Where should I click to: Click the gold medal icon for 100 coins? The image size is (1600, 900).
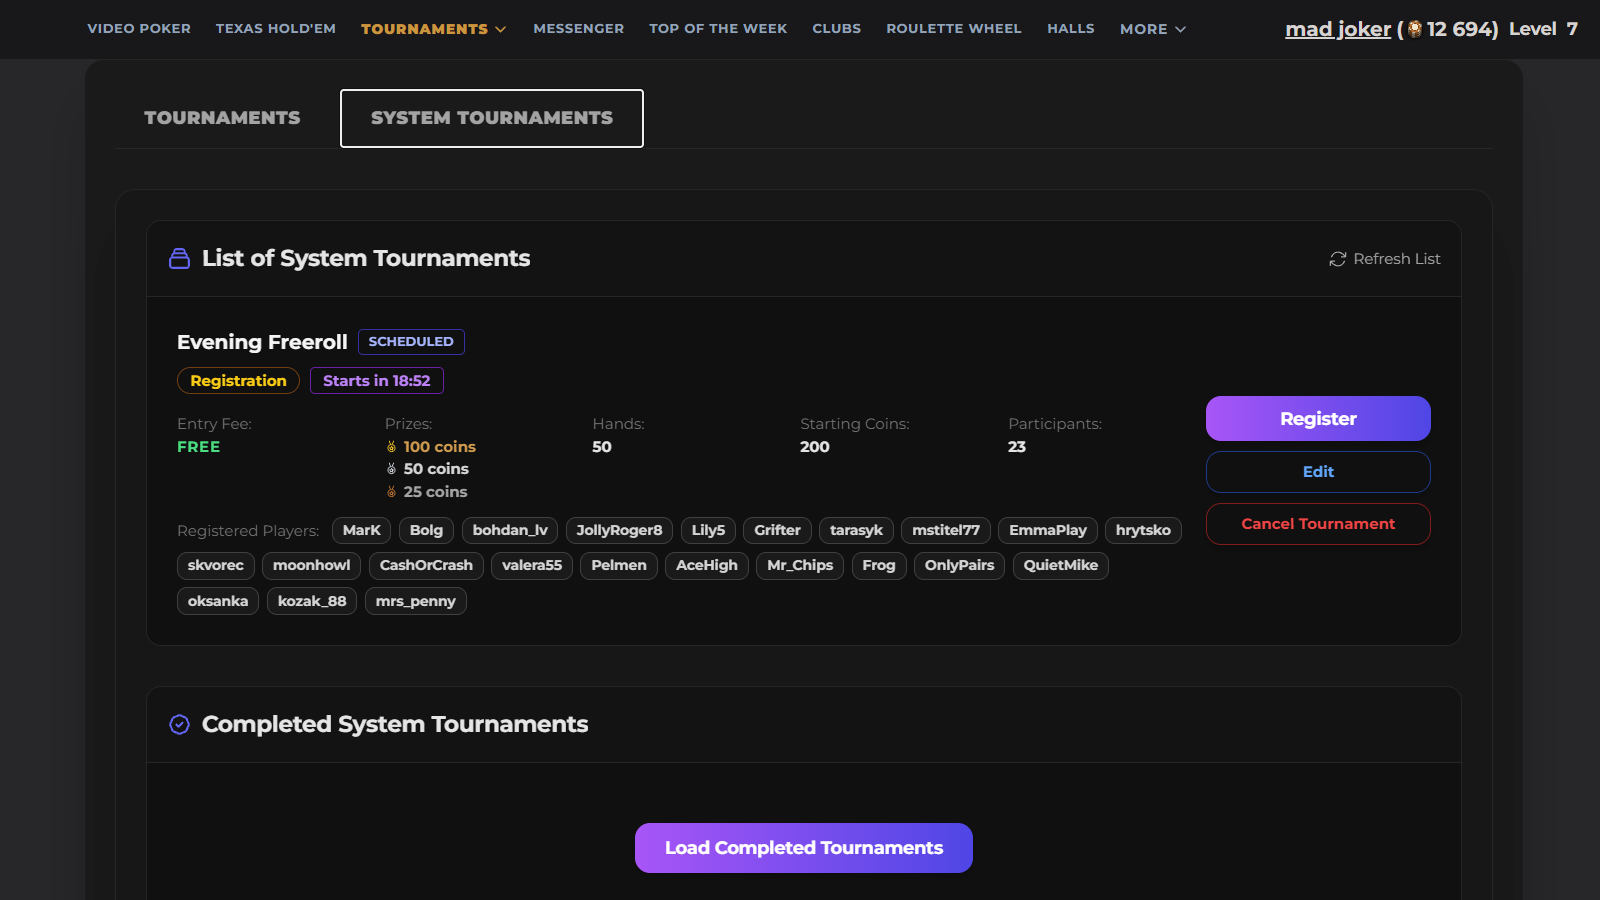392,447
